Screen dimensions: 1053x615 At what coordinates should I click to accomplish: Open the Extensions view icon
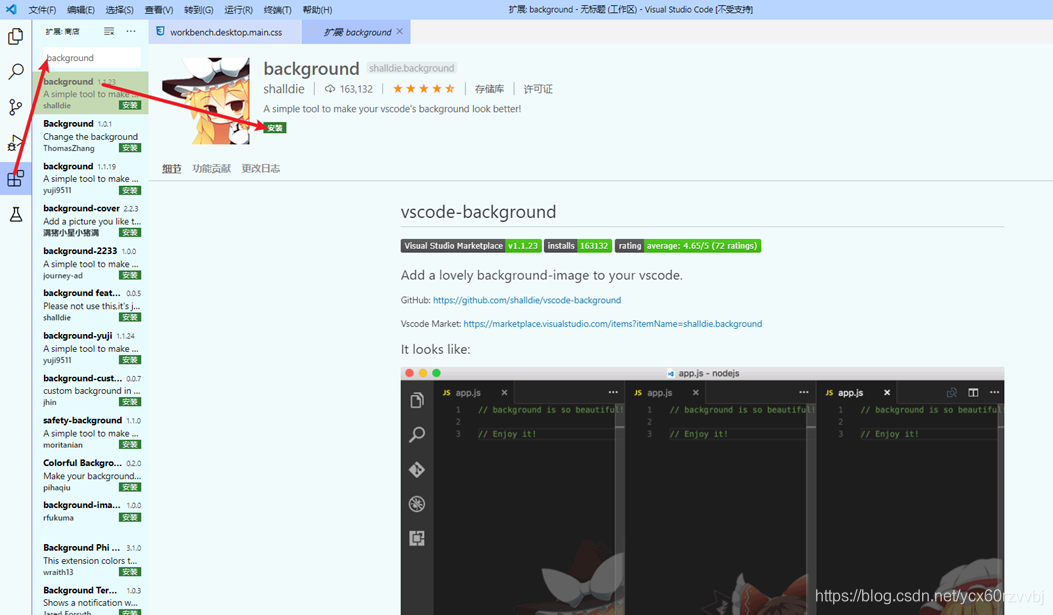[x=15, y=179]
